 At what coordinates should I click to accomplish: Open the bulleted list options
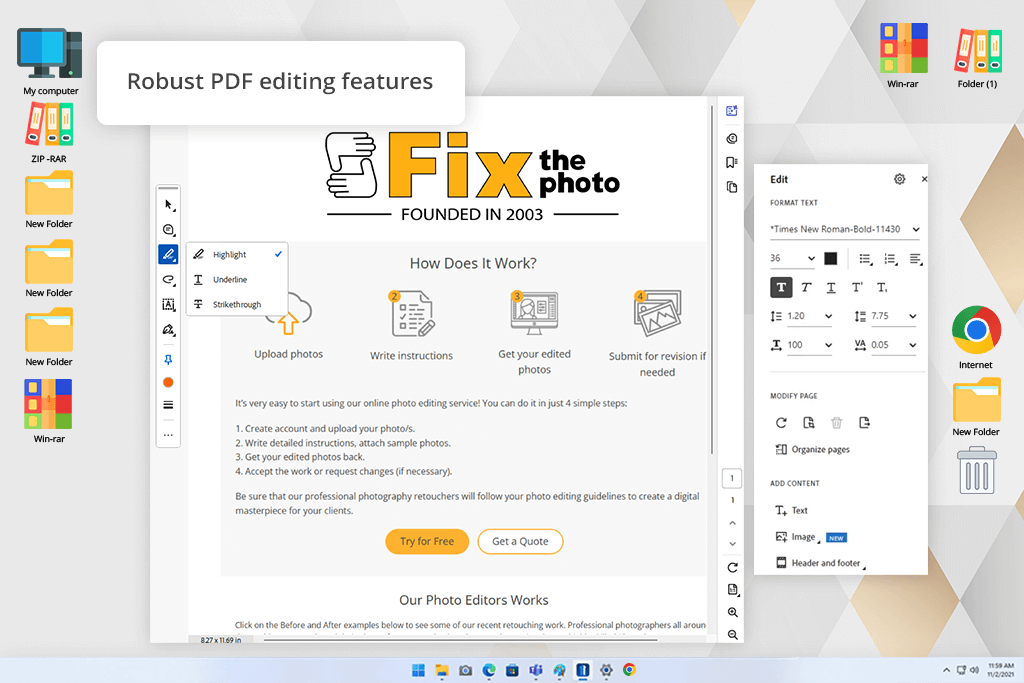coord(865,259)
